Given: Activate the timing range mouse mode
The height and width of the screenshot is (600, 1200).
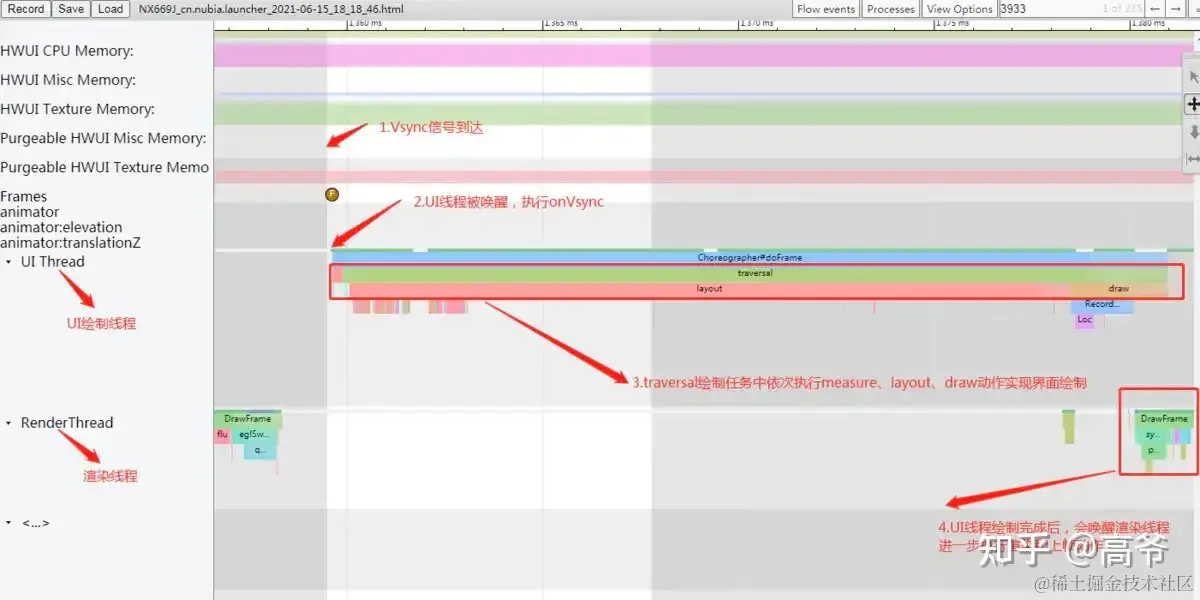Looking at the screenshot, I should pyautogui.click(x=1192, y=159).
